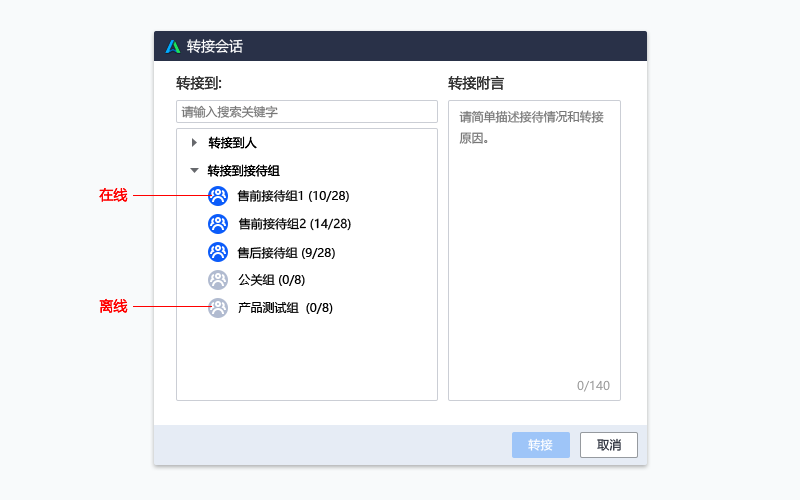Click the 取消 button
800x500 pixels.
point(609,445)
